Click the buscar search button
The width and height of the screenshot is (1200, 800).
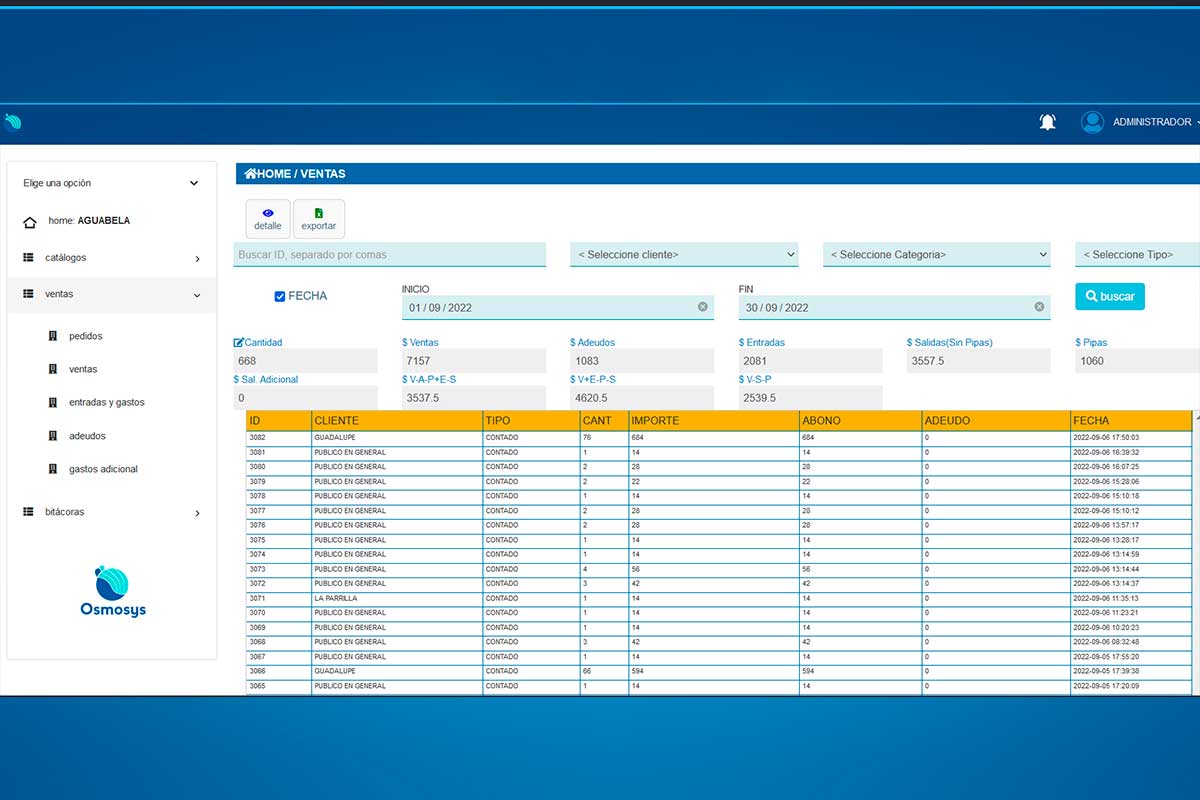coord(1110,297)
